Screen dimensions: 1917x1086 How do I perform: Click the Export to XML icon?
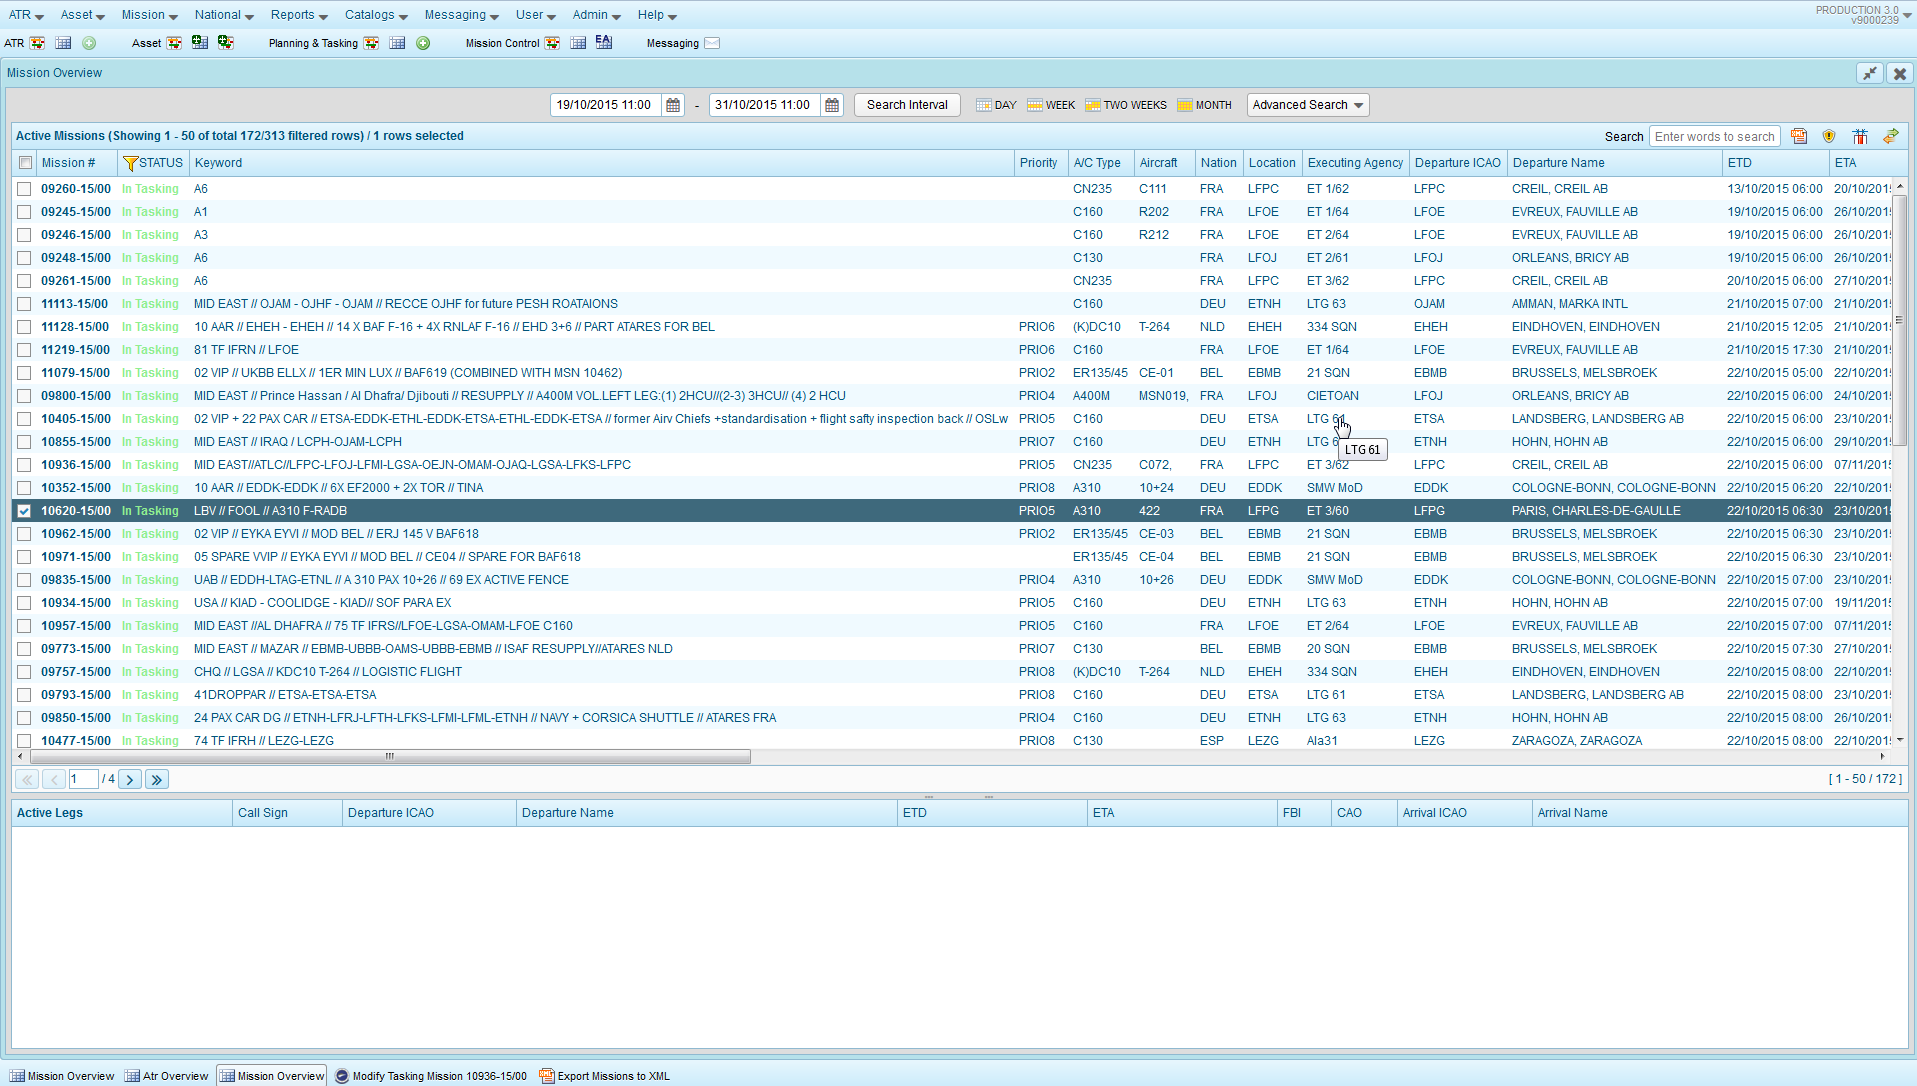(1799, 136)
